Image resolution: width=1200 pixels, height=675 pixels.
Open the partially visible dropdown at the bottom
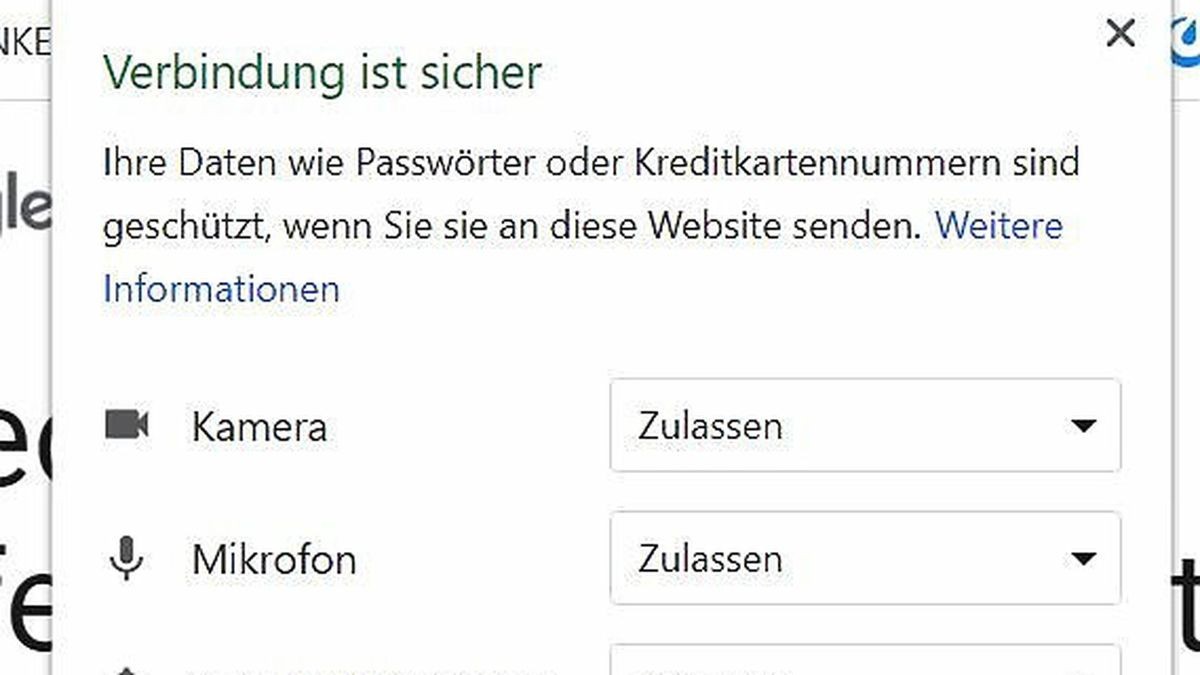coord(865,668)
